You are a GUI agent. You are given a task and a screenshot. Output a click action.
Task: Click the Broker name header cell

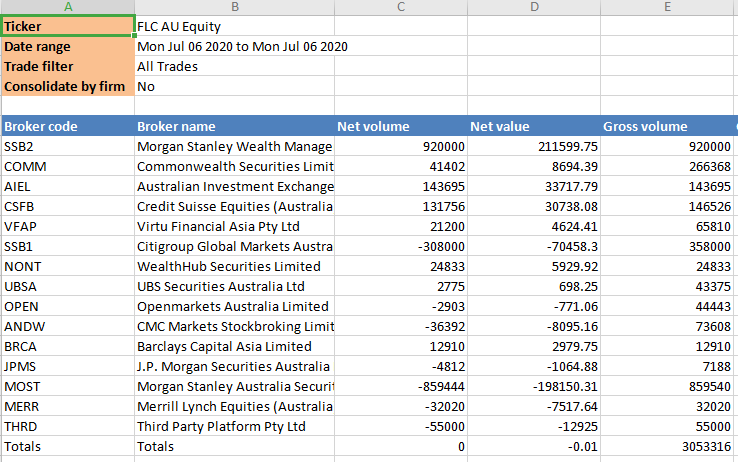235,126
